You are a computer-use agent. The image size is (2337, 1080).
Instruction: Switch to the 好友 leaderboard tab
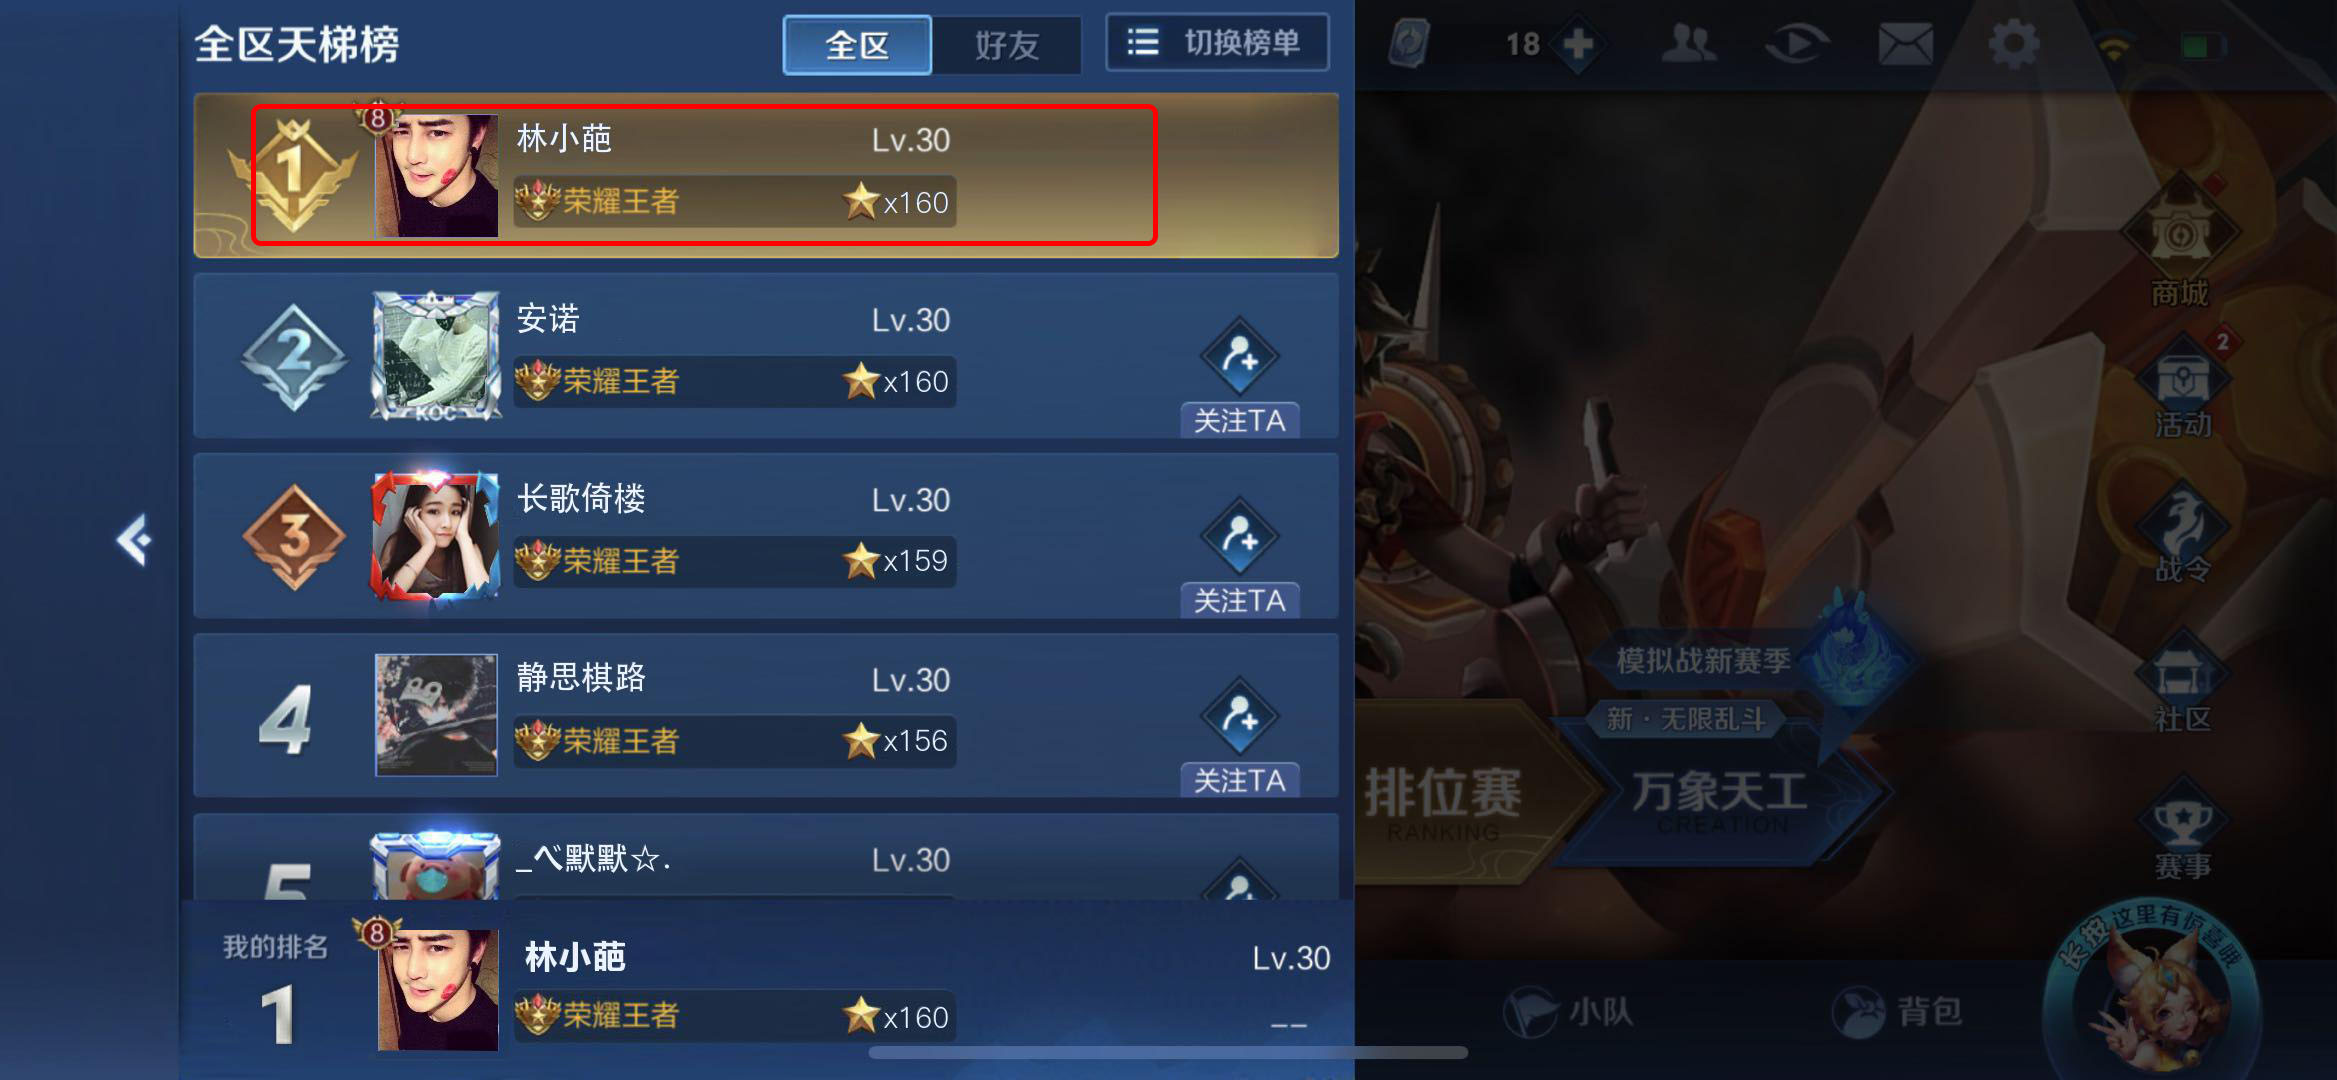tap(1007, 45)
